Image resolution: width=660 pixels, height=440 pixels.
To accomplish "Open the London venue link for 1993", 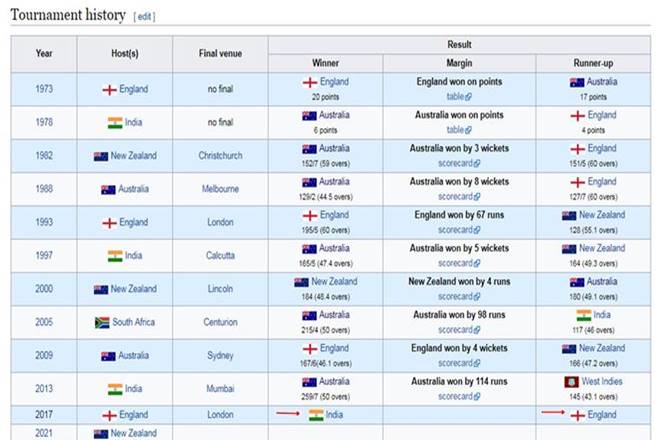I will (x=220, y=222).
